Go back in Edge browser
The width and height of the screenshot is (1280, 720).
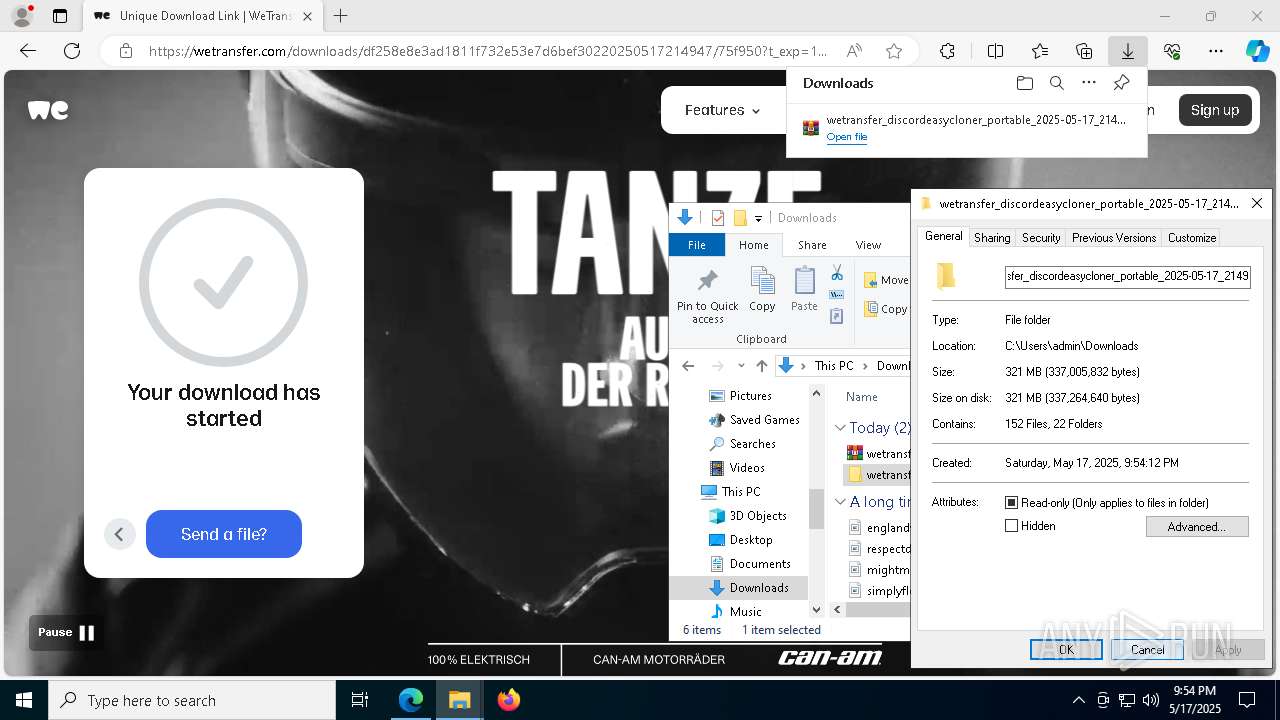[28, 51]
